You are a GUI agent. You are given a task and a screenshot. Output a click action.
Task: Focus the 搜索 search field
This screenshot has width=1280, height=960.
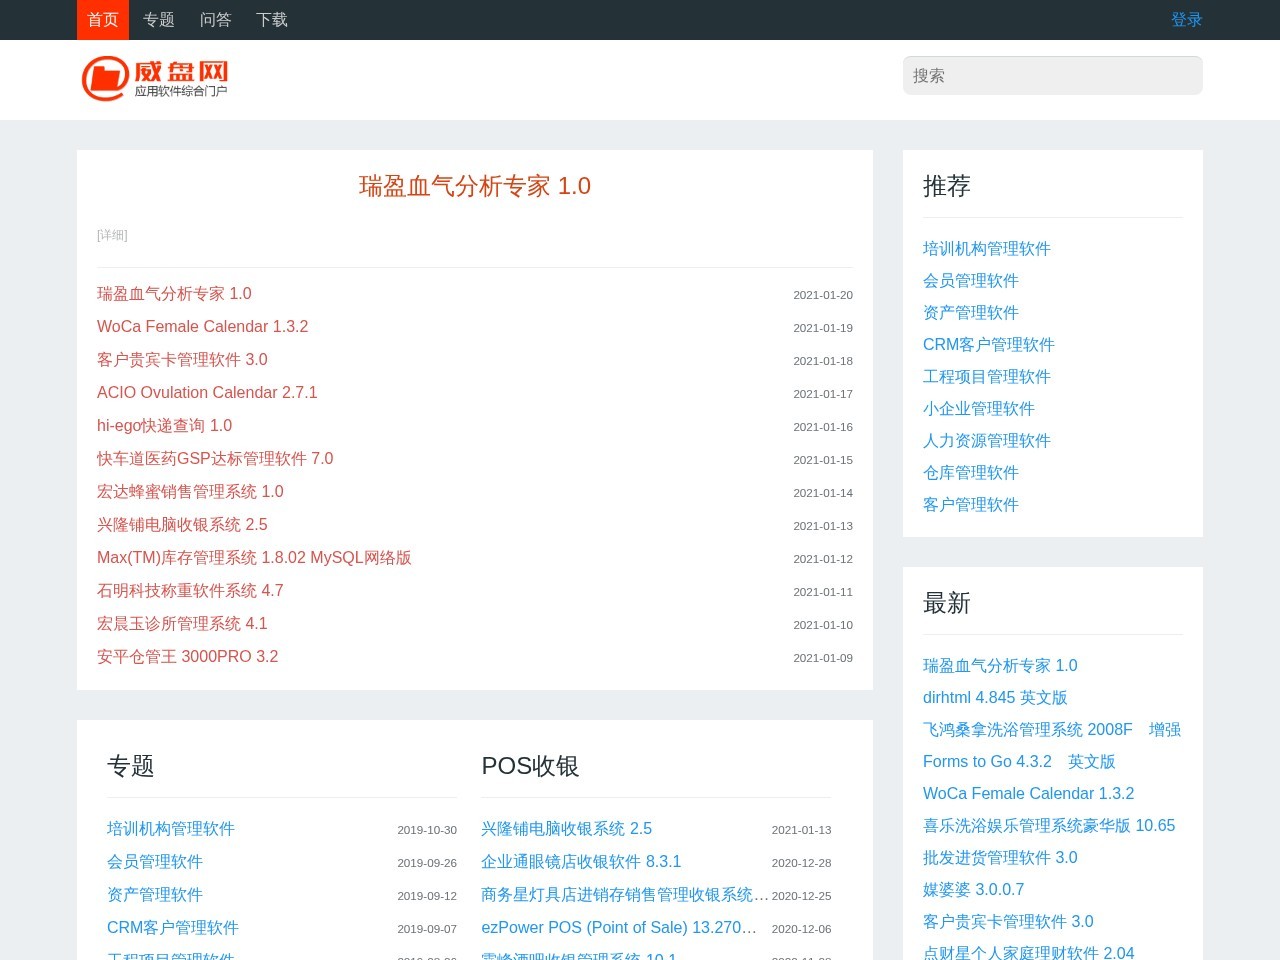tap(1052, 76)
